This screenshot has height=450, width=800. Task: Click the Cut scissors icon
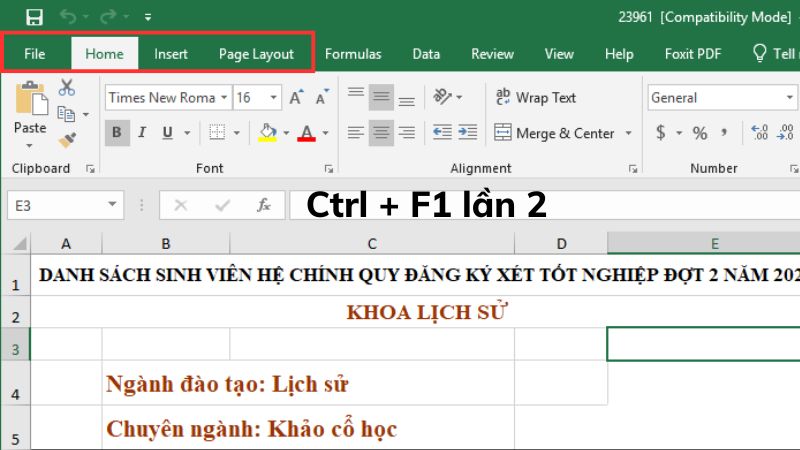[x=67, y=88]
